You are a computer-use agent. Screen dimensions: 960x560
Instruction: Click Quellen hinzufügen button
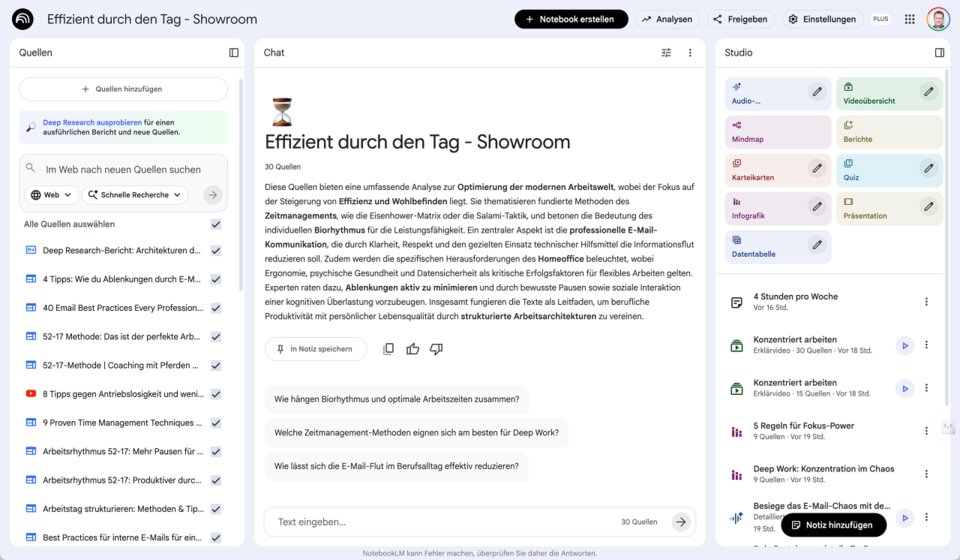(x=123, y=89)
